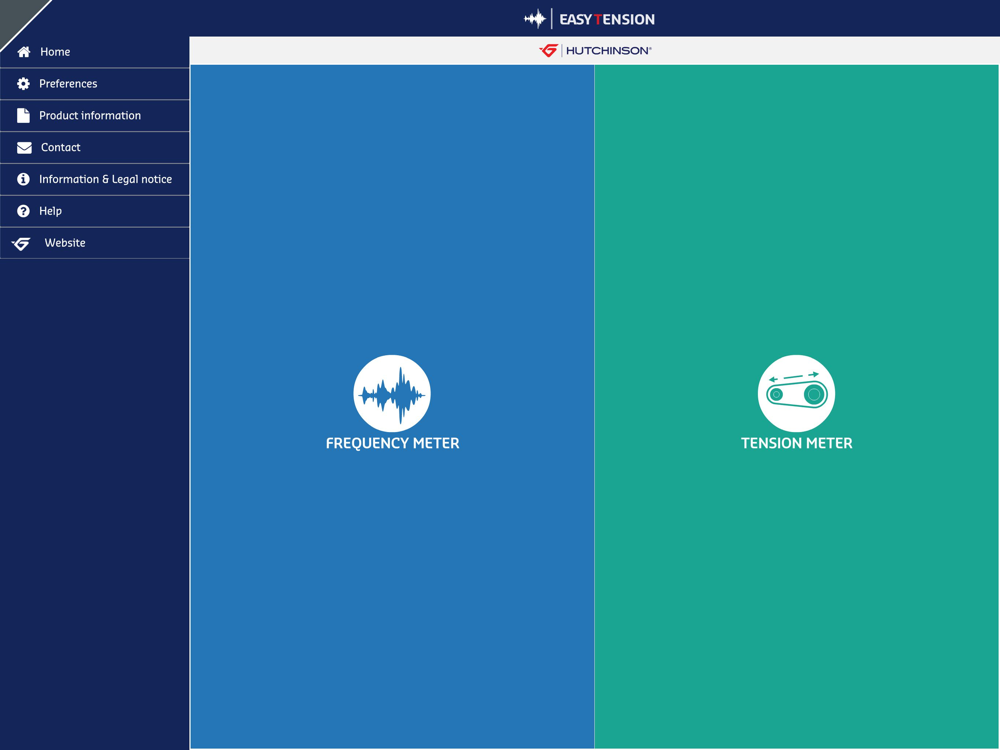1000x750 pixels.
Task: Open the Frequency Meter waveform circle icon
Action: (x=392, y=393)
